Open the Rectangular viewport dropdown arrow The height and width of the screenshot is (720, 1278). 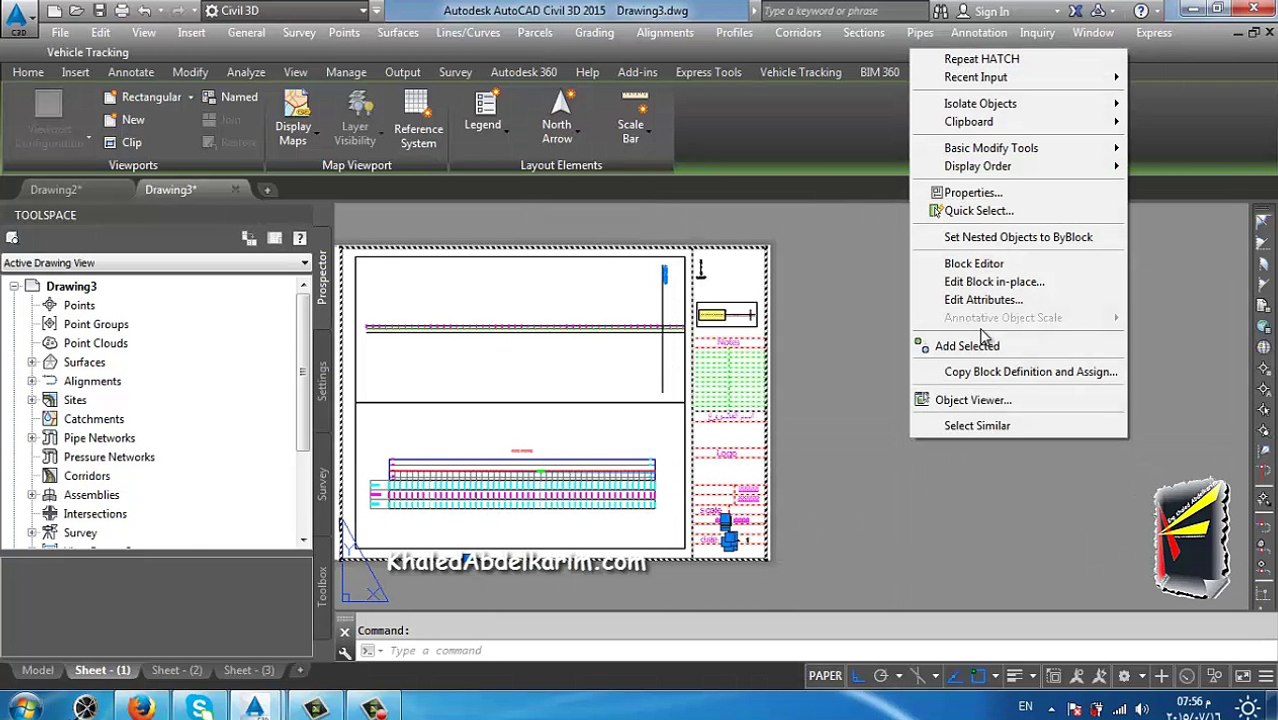189,98
